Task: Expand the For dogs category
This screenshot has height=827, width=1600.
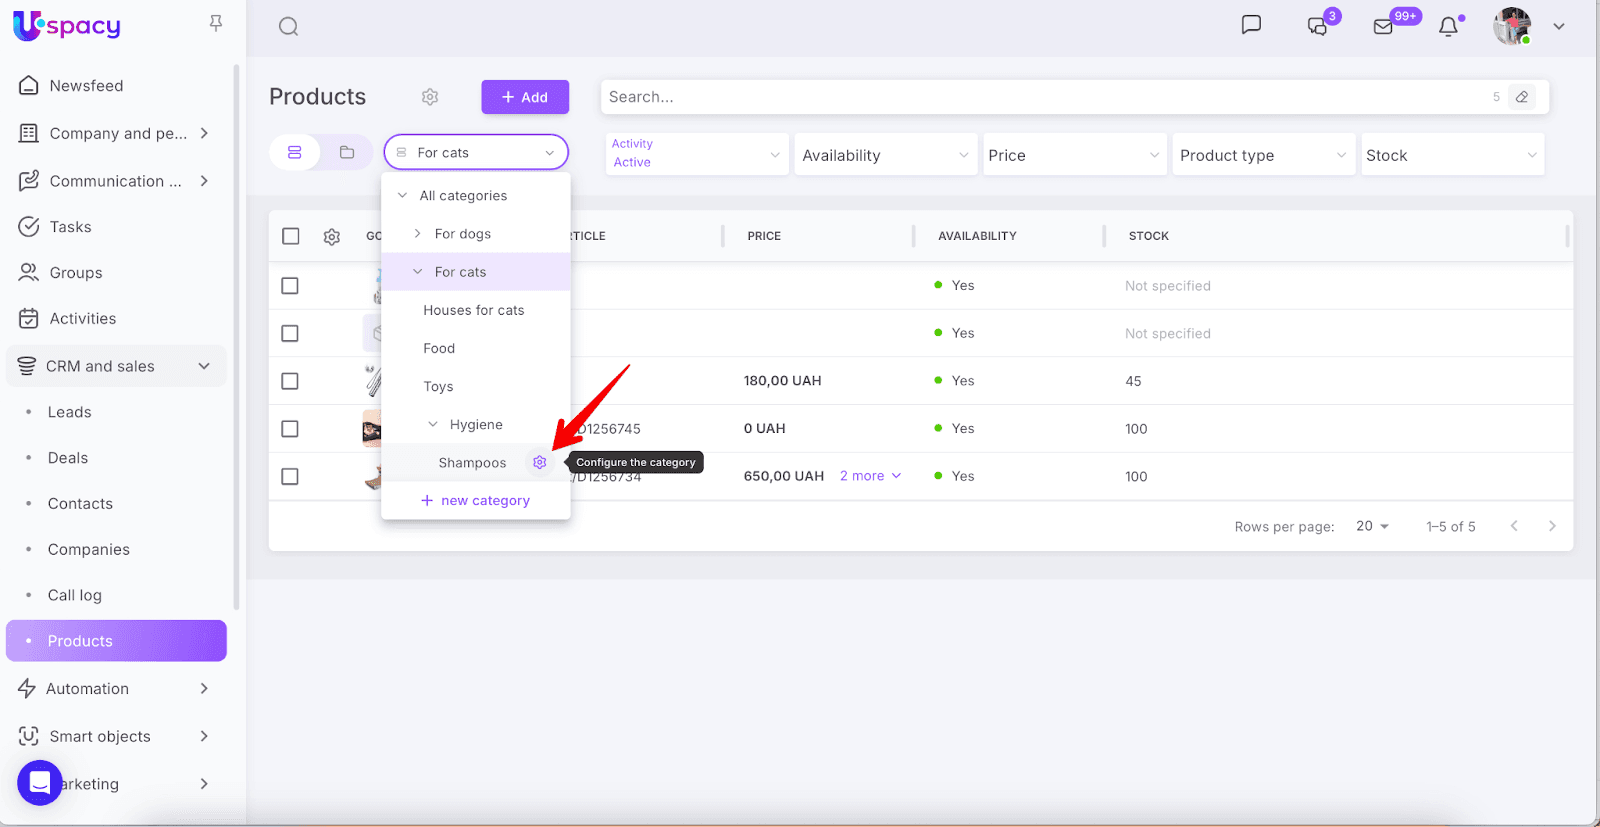Action: [418, 234]
